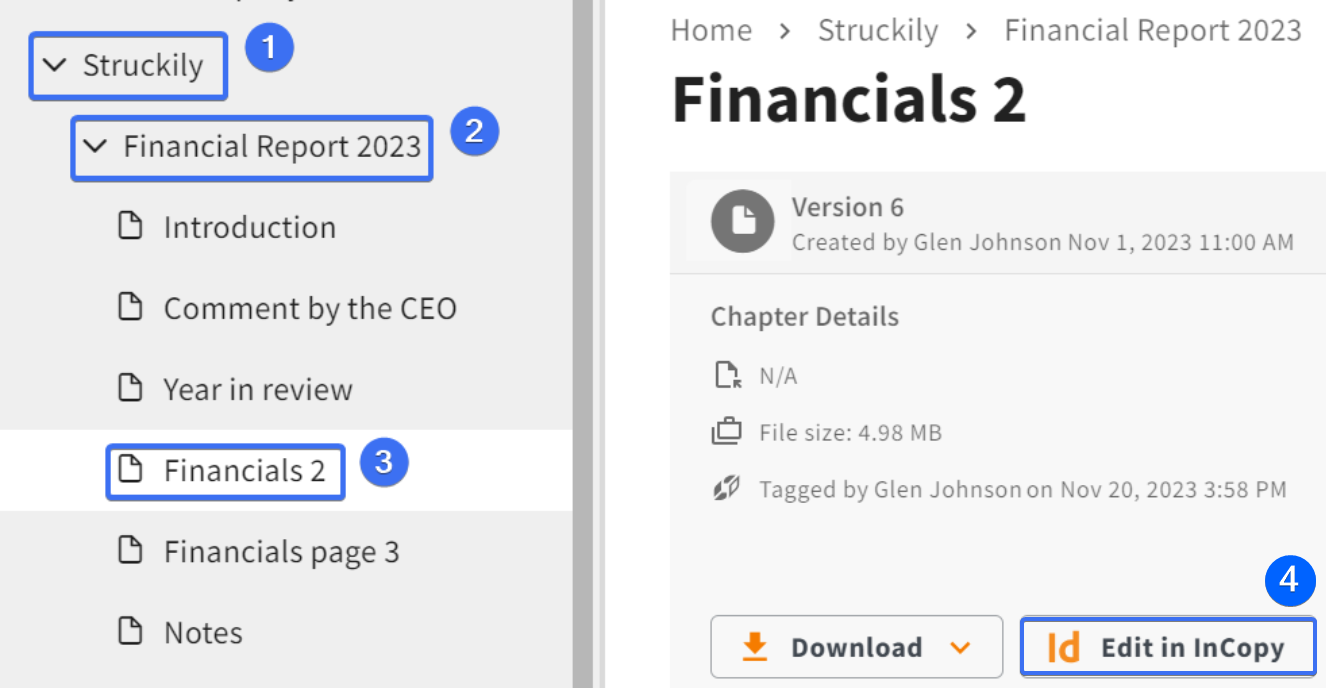Viewport: 1326px width, 688px height.
Task: Click the round Version 6 document icon
Action: [x=742, y=222]
